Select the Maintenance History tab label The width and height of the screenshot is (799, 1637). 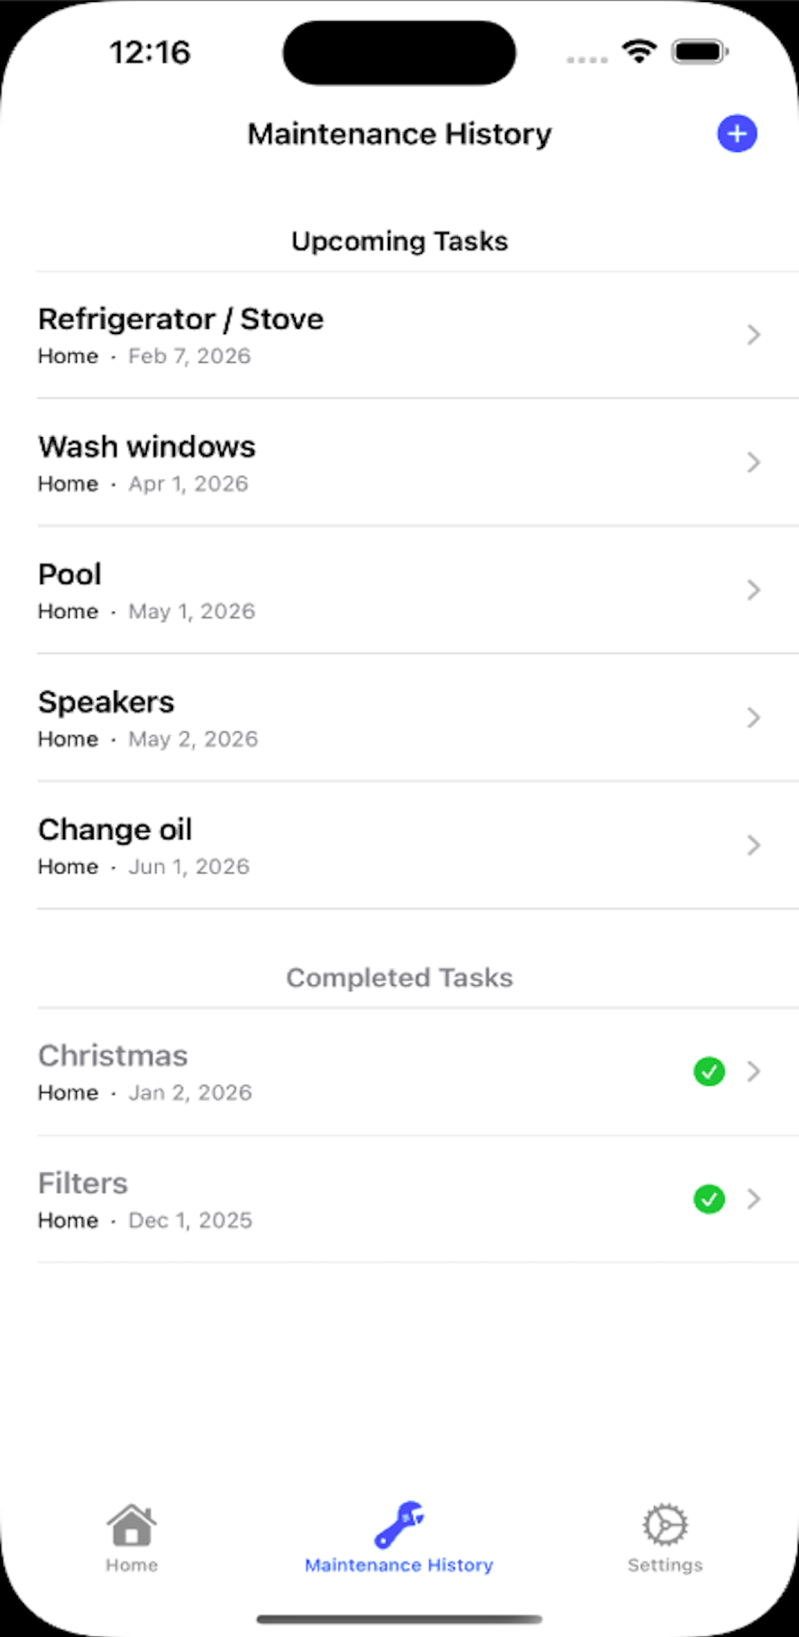tap(399, 1565)
